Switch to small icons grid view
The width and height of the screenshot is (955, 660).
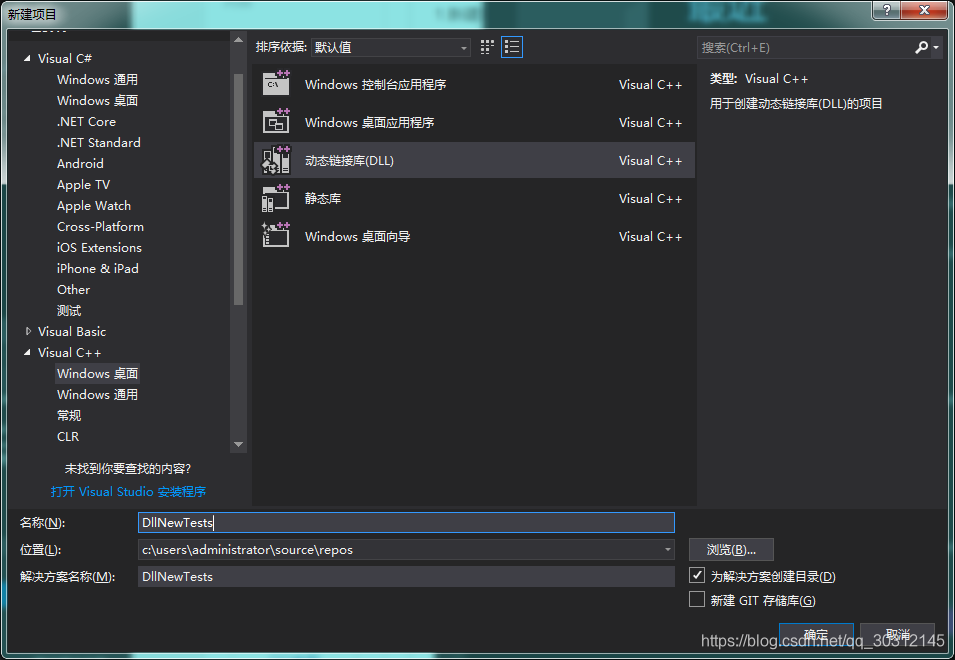pos(487,47)
